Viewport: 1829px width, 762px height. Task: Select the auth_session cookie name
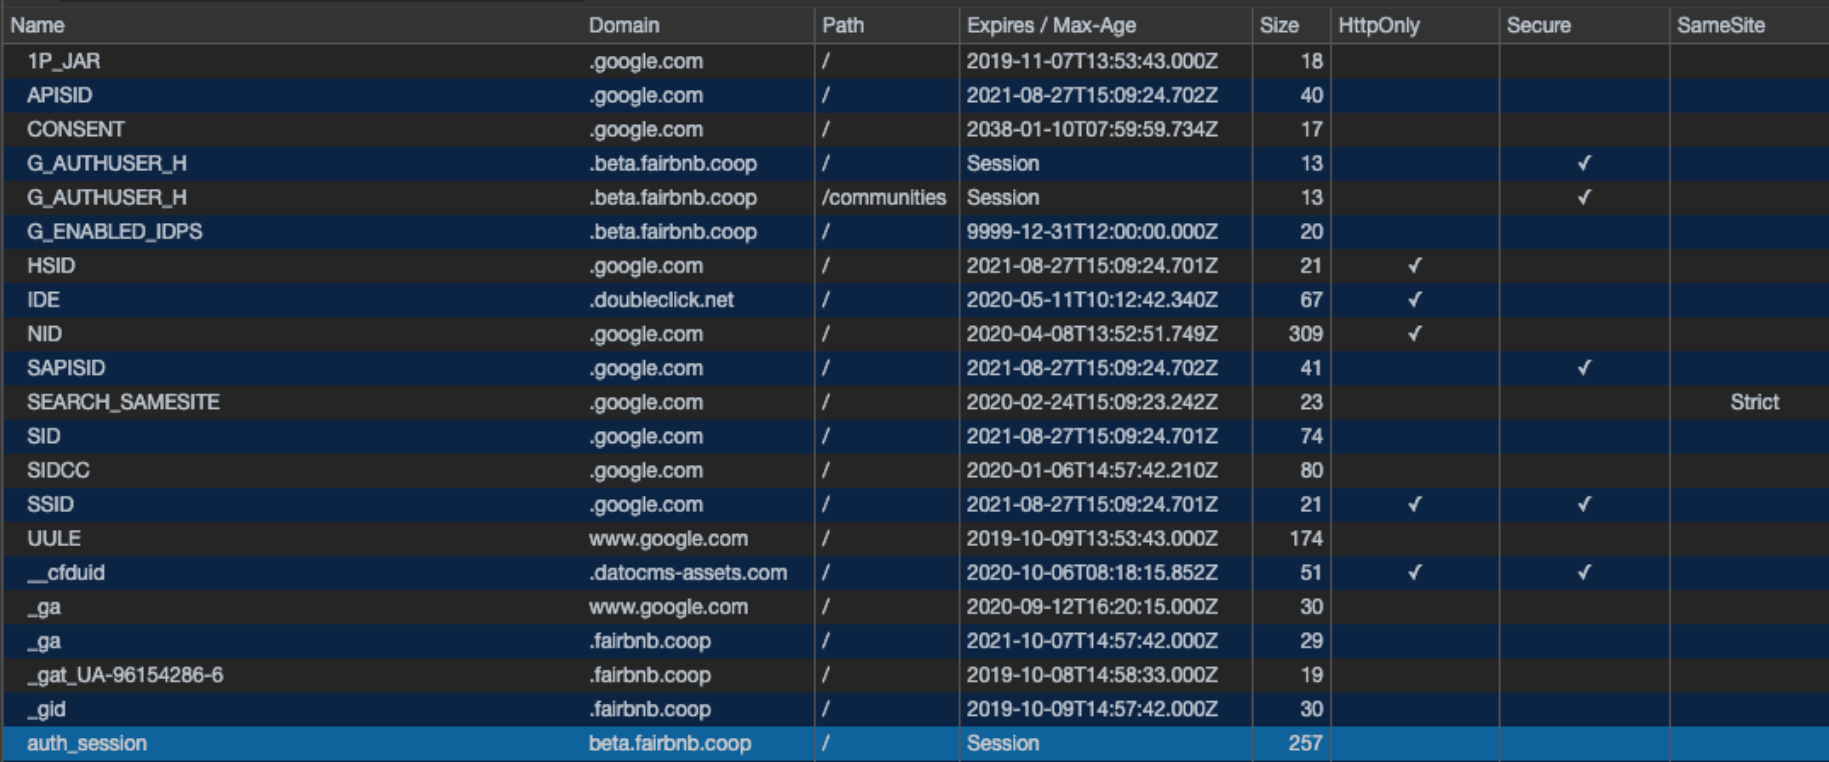(x=87, y=743)
